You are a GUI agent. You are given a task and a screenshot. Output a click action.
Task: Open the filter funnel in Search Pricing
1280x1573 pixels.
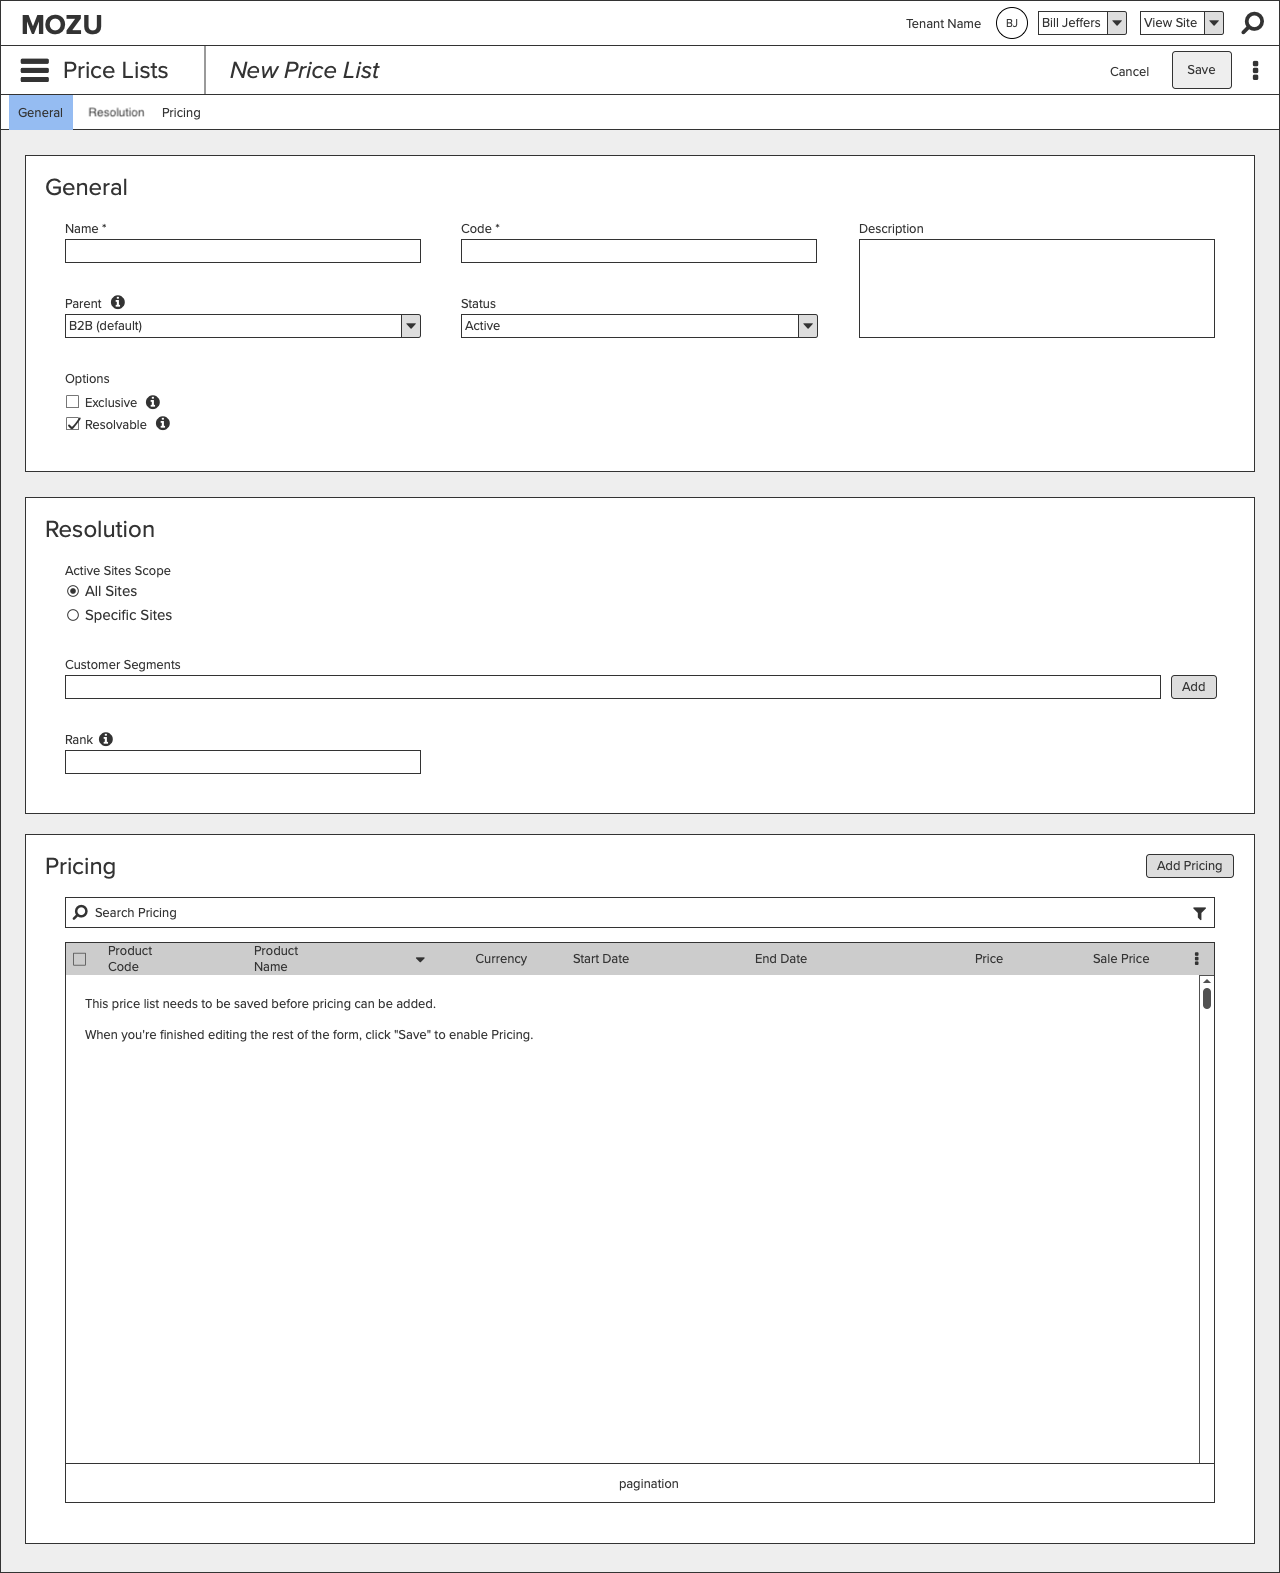point(1199,913)
